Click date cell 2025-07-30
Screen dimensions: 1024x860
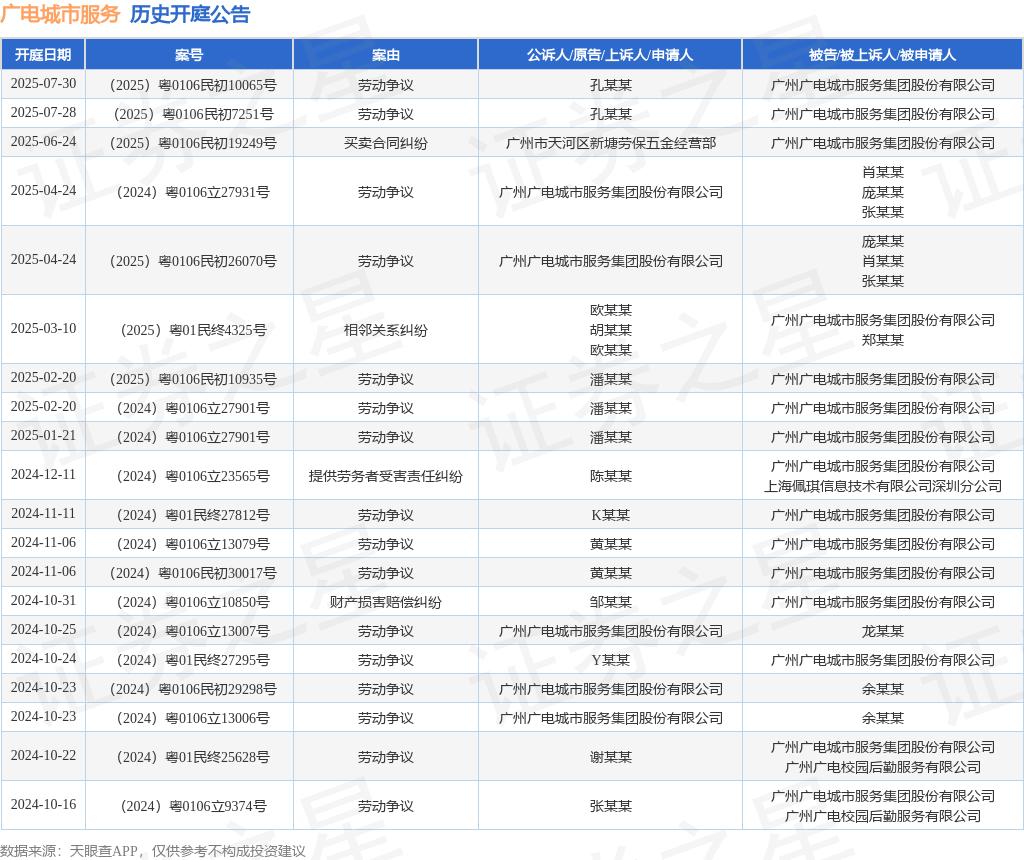point(43,84)
